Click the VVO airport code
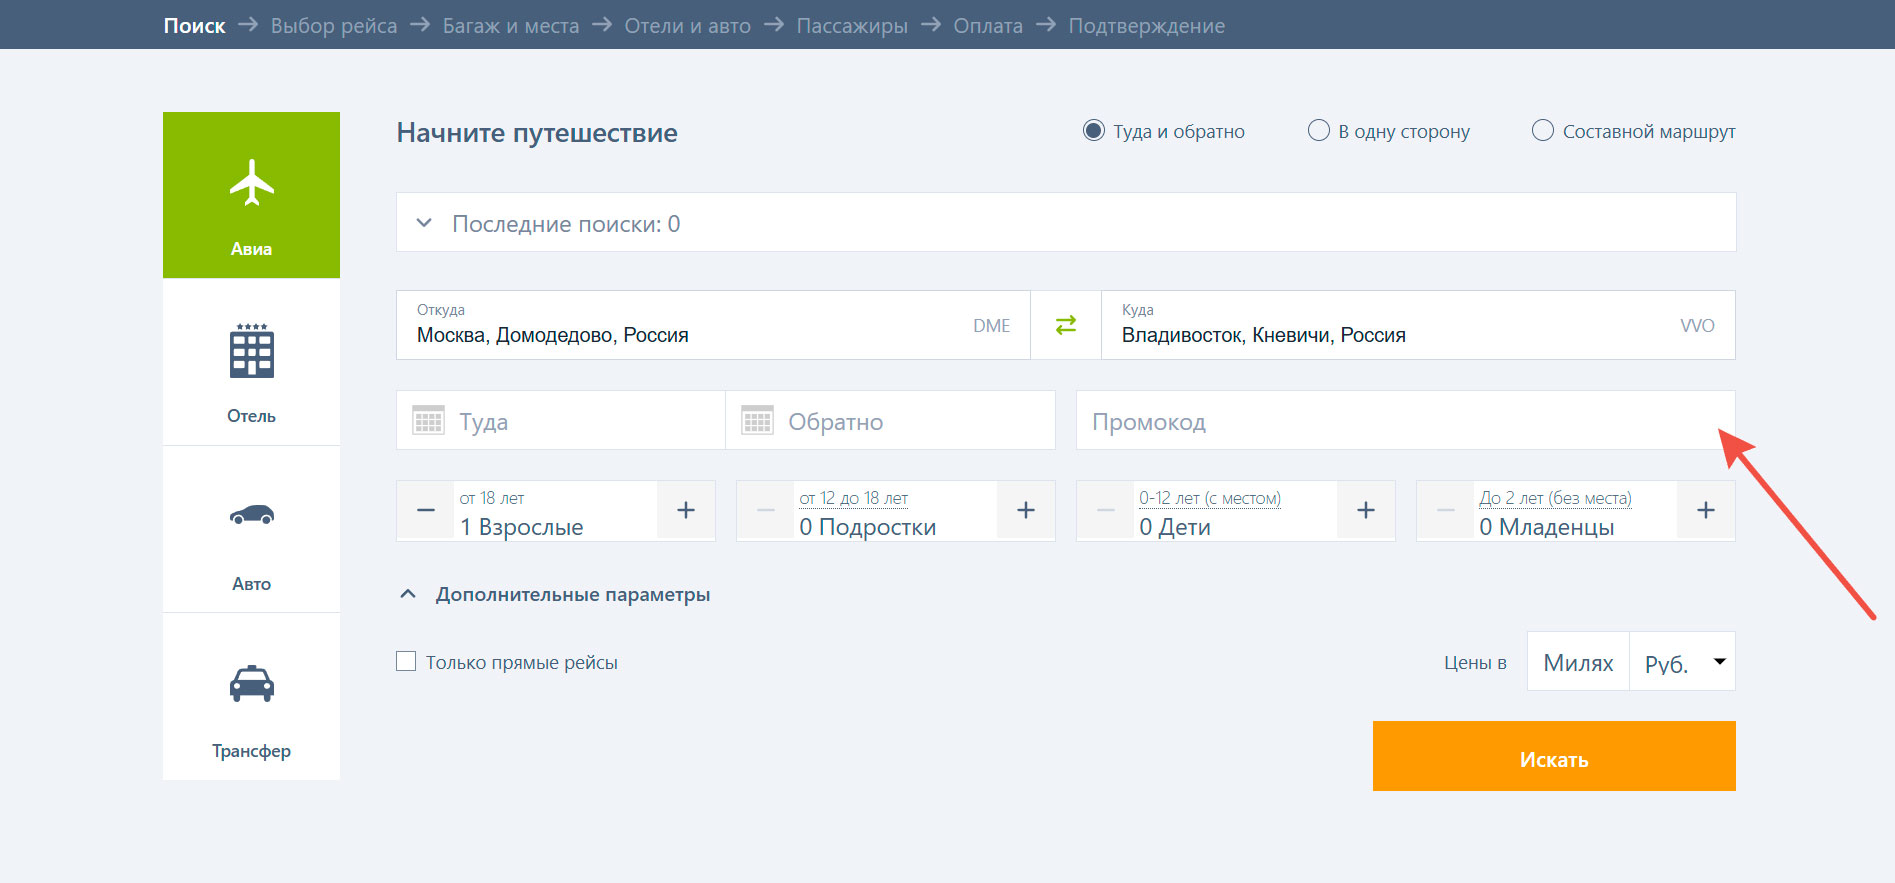This screenshot has width=1895, height=883. click(1697, 325)
